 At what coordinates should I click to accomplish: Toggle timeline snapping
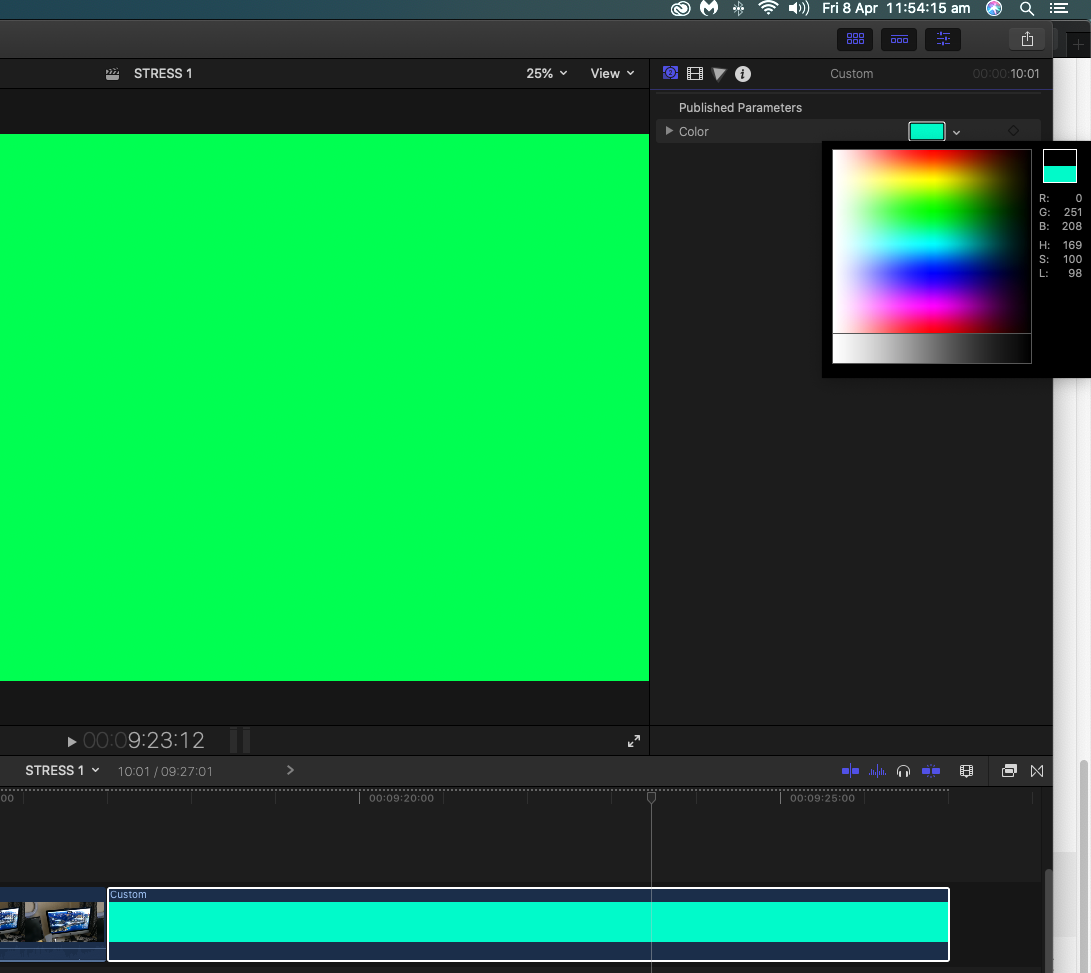coord(931,771)
